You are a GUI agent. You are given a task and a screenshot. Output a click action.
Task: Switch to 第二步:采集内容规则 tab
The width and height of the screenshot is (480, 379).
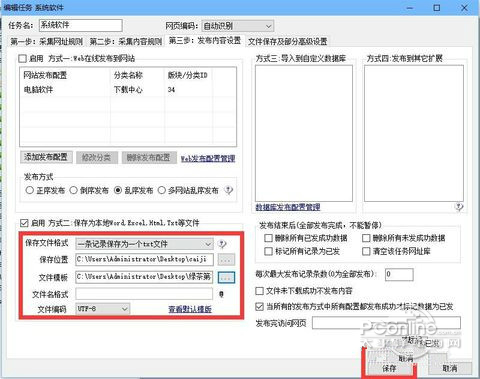(125, 42)
